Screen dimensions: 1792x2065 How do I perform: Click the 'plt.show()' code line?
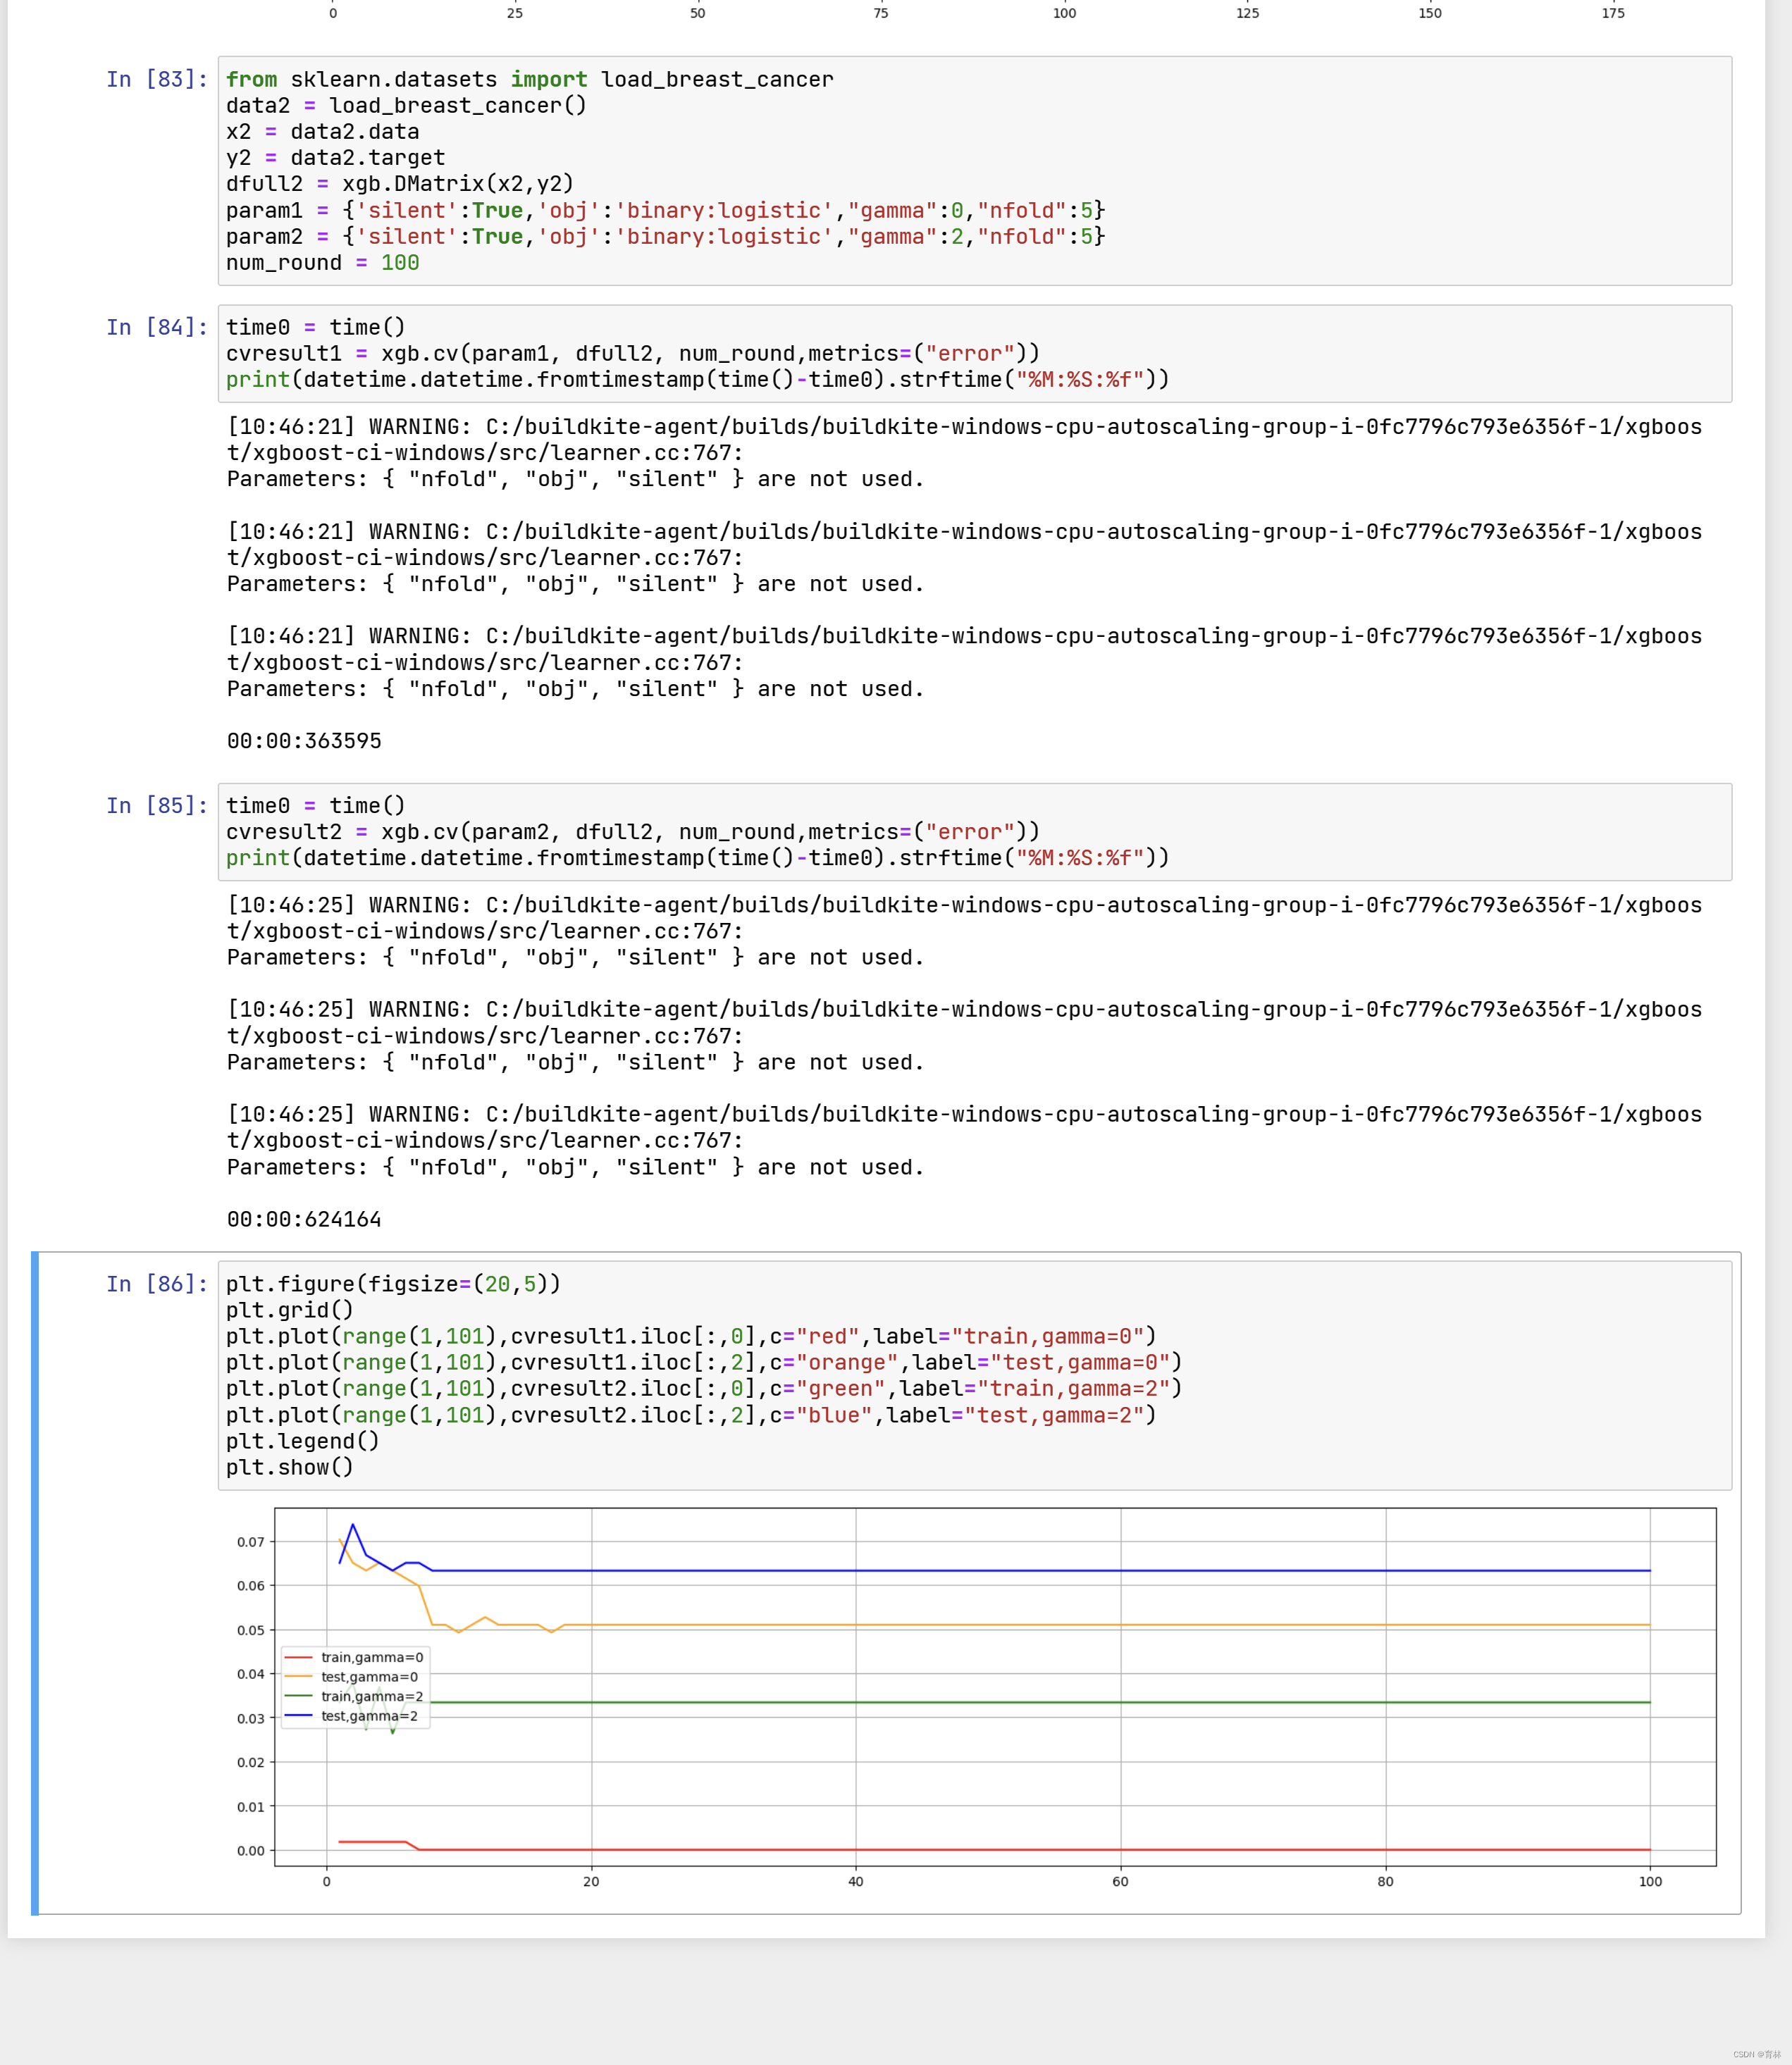pos(290,1467)
